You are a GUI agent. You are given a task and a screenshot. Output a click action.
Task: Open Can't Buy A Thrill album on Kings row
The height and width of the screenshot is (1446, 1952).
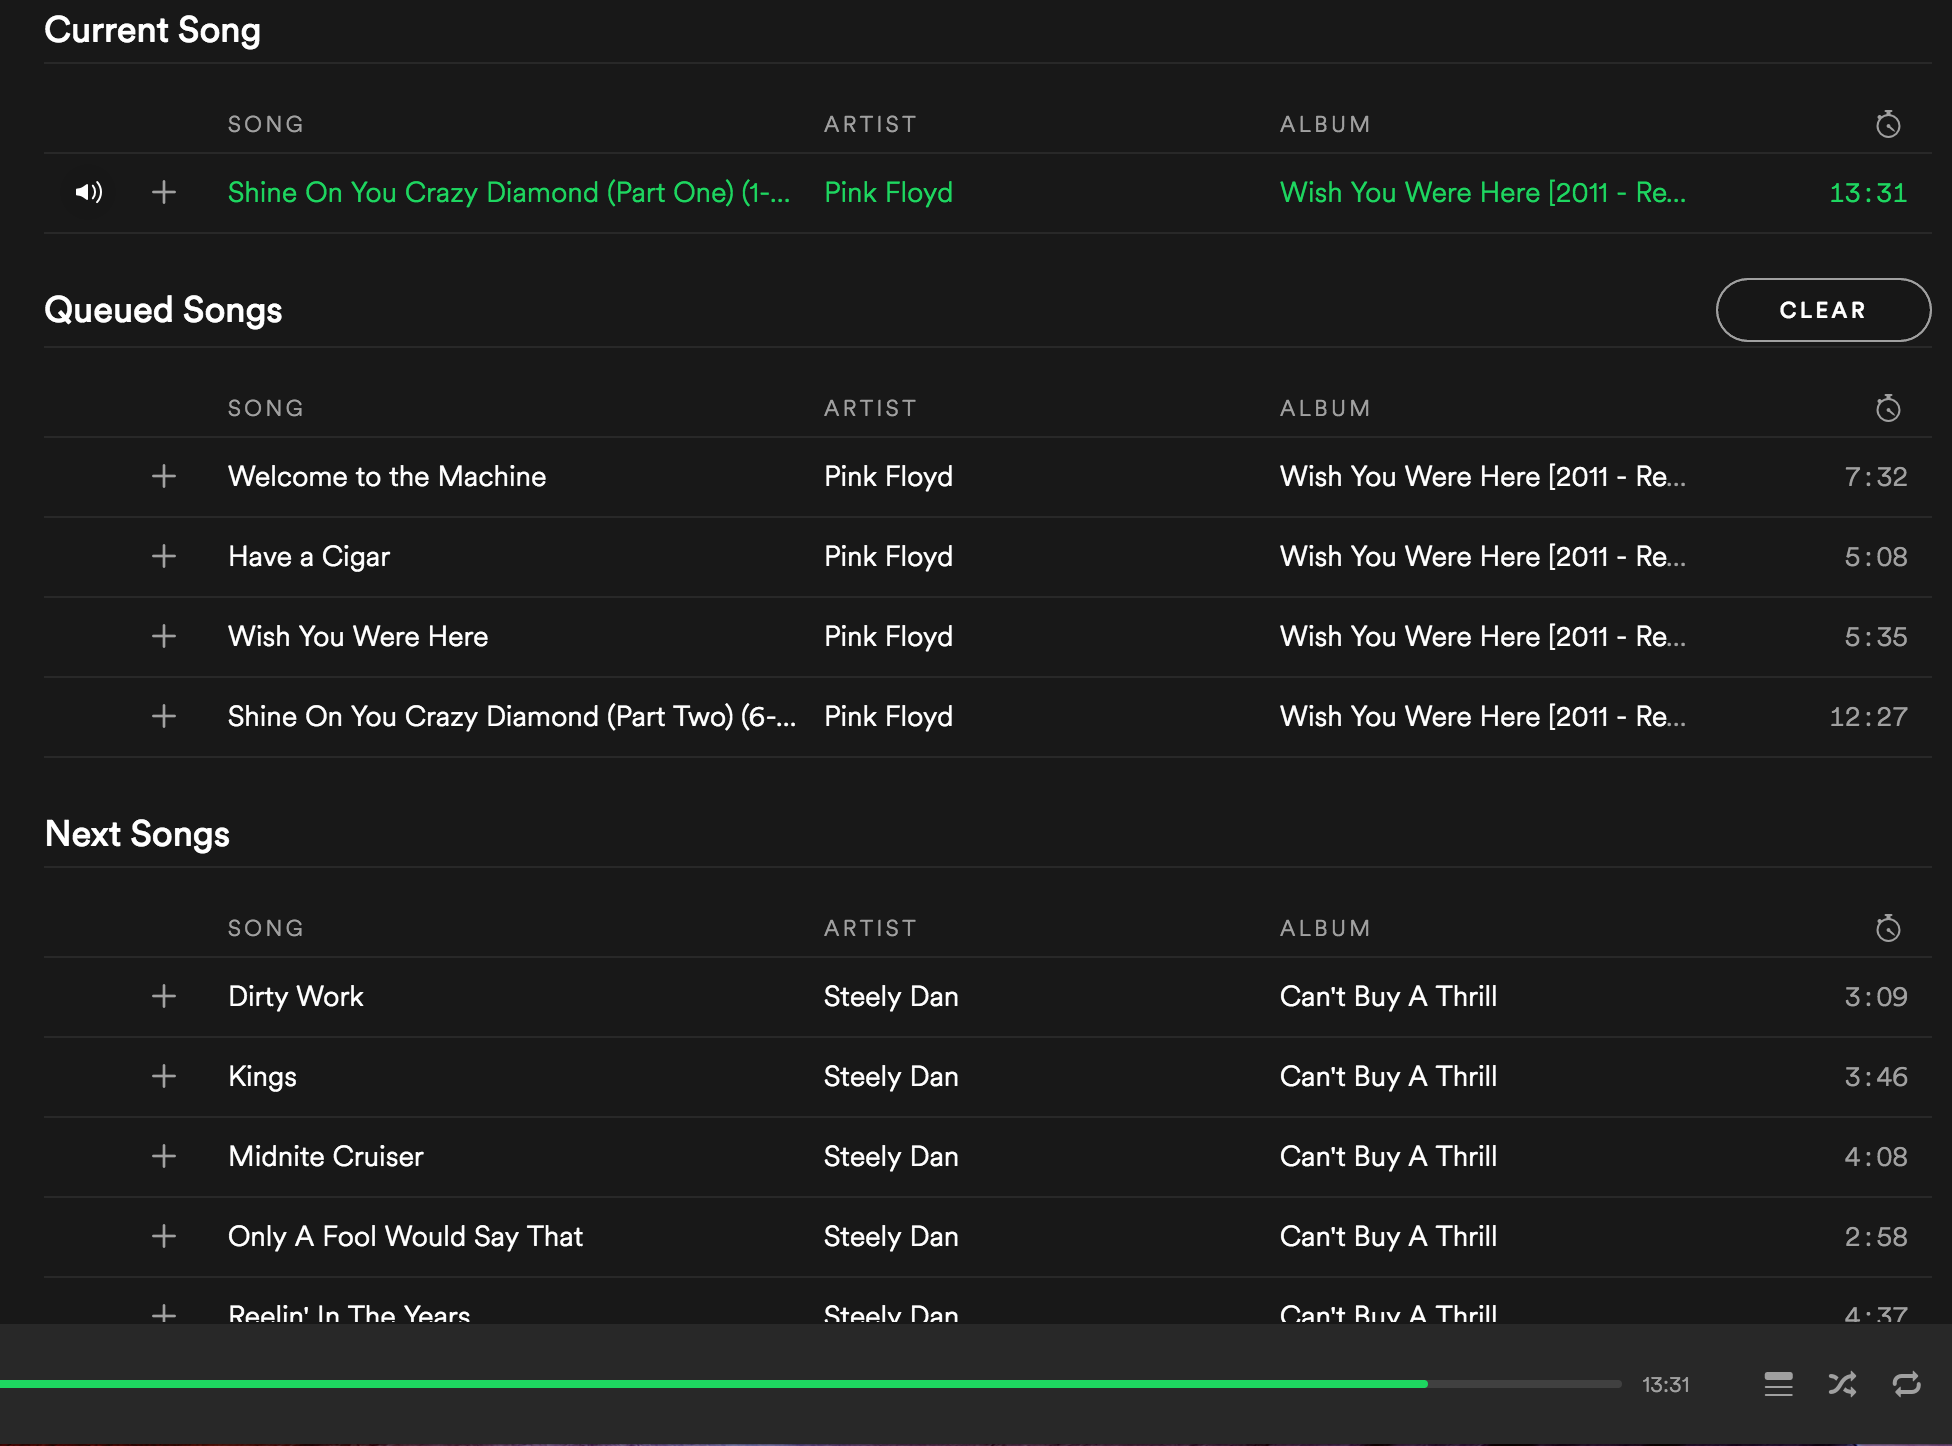[x=1388, y=1076]
